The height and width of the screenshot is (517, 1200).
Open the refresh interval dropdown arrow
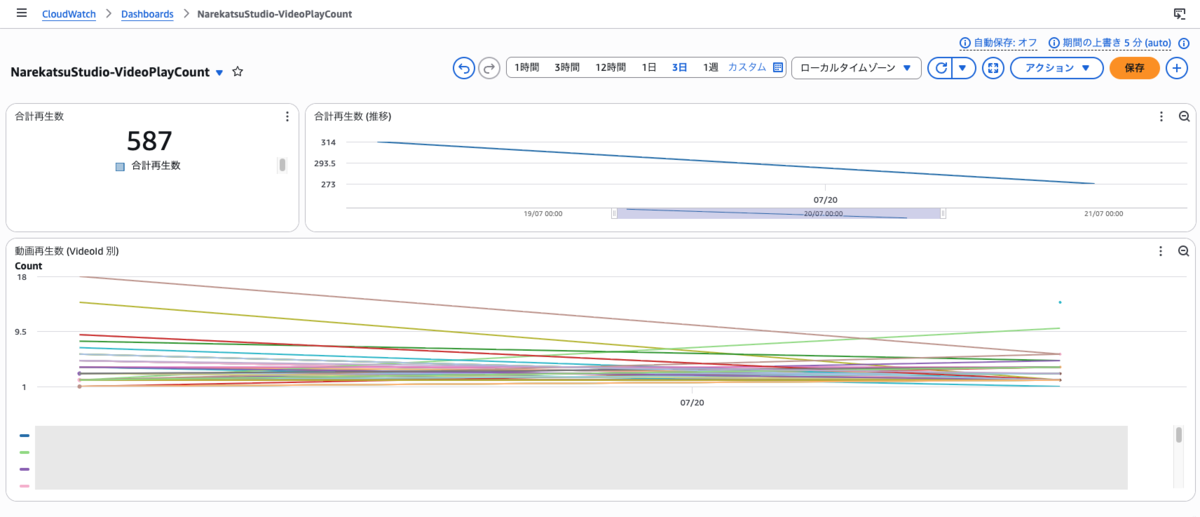pos(963,68)
